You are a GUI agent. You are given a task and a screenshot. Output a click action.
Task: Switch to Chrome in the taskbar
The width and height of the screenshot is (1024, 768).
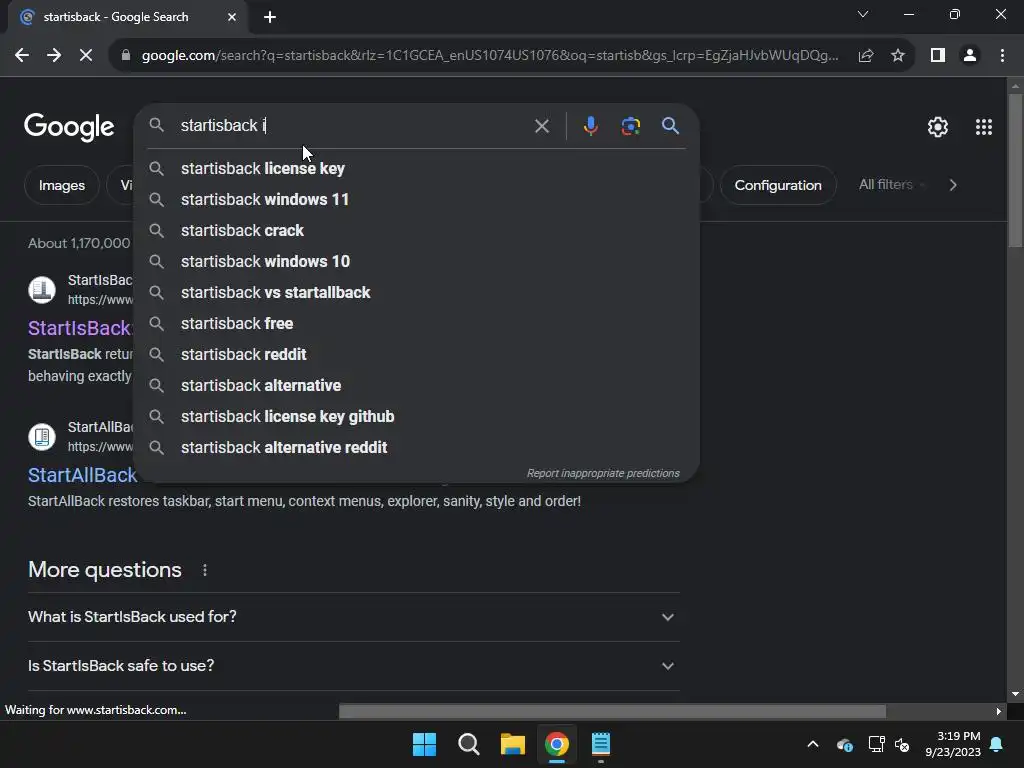click(556, 744)
